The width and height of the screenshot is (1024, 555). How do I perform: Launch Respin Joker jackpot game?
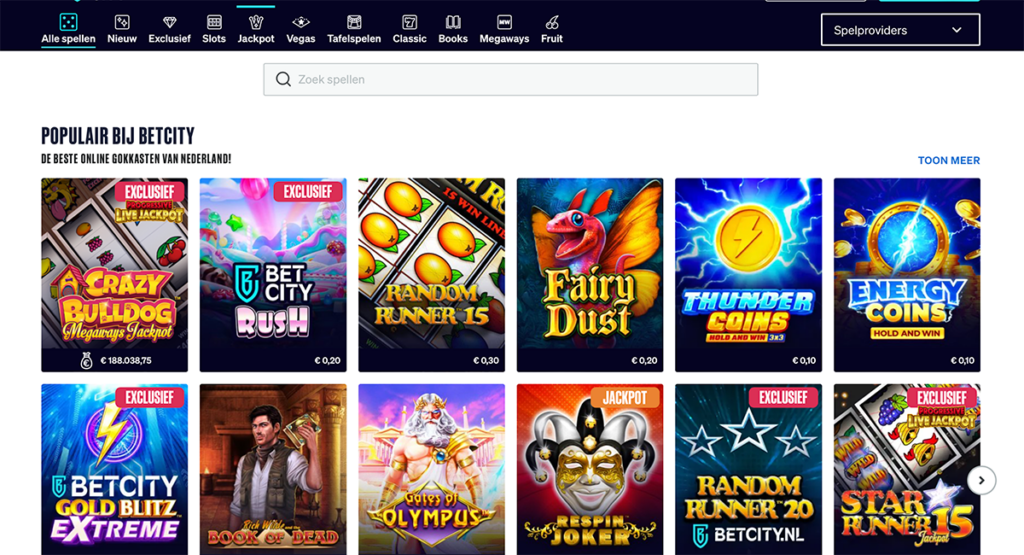[590, 469]
